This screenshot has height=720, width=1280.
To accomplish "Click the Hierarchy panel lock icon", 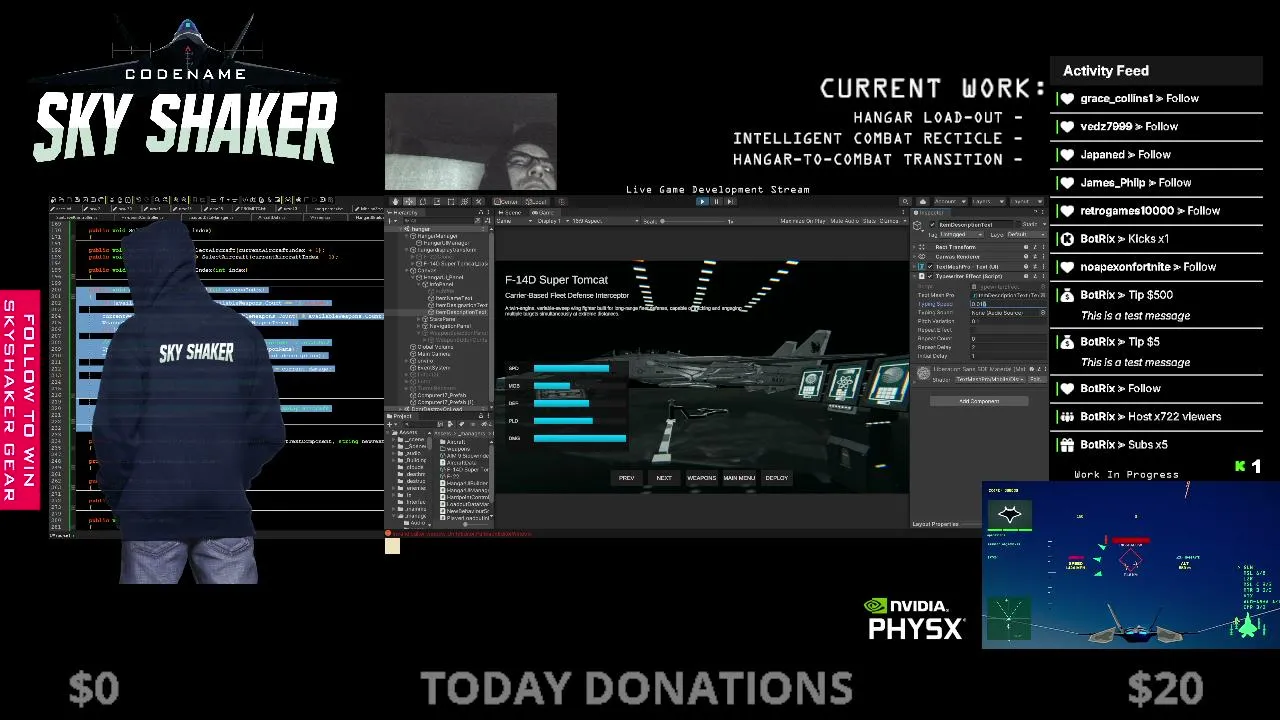I will point(480,212).
